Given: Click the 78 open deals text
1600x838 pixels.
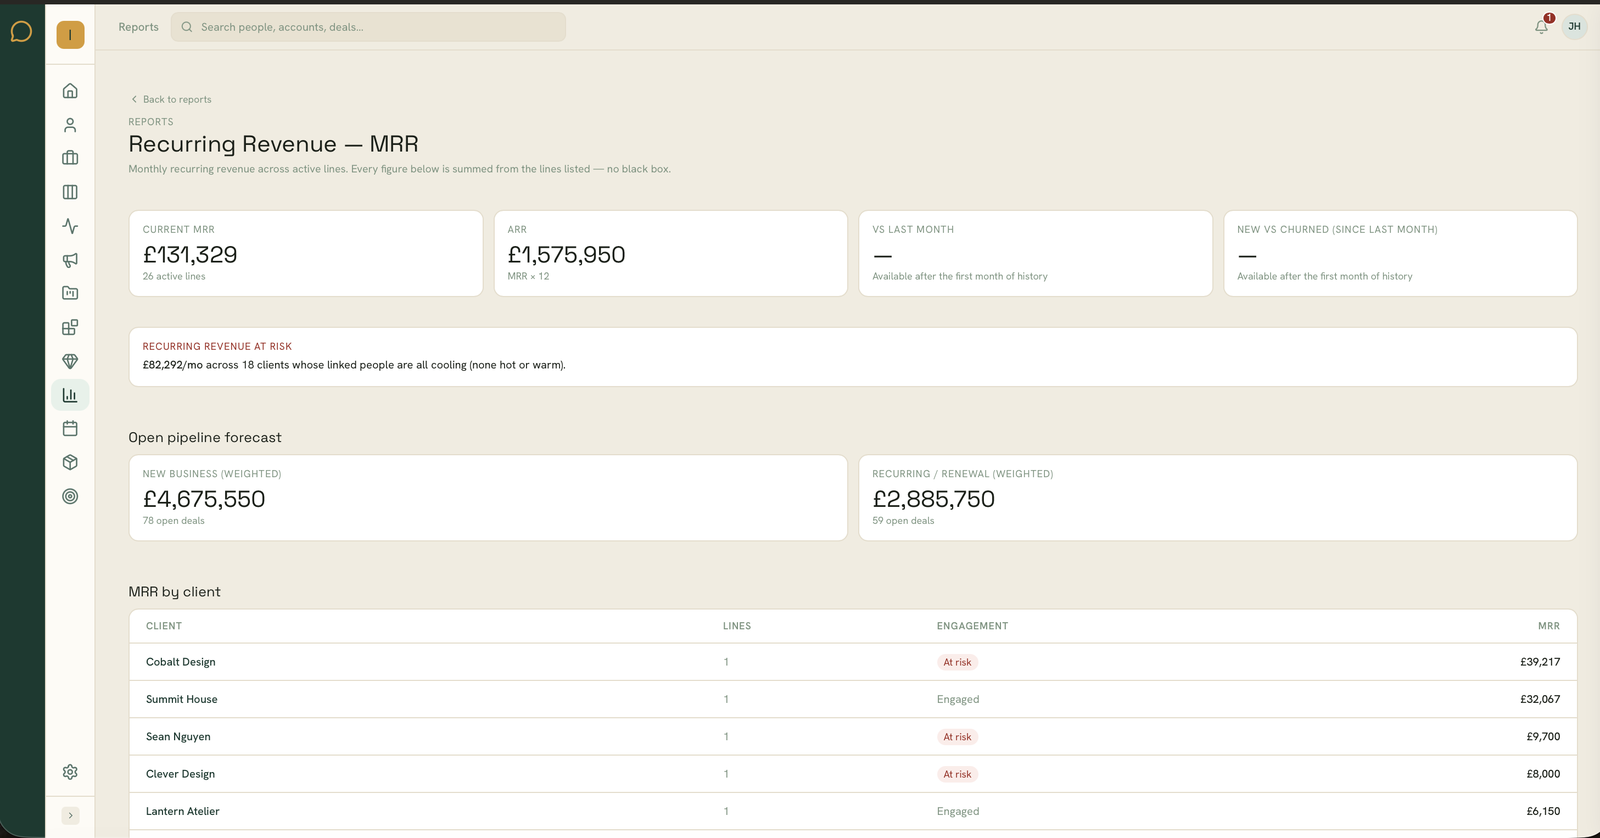Looking at the screenshot, I should 174,521.
